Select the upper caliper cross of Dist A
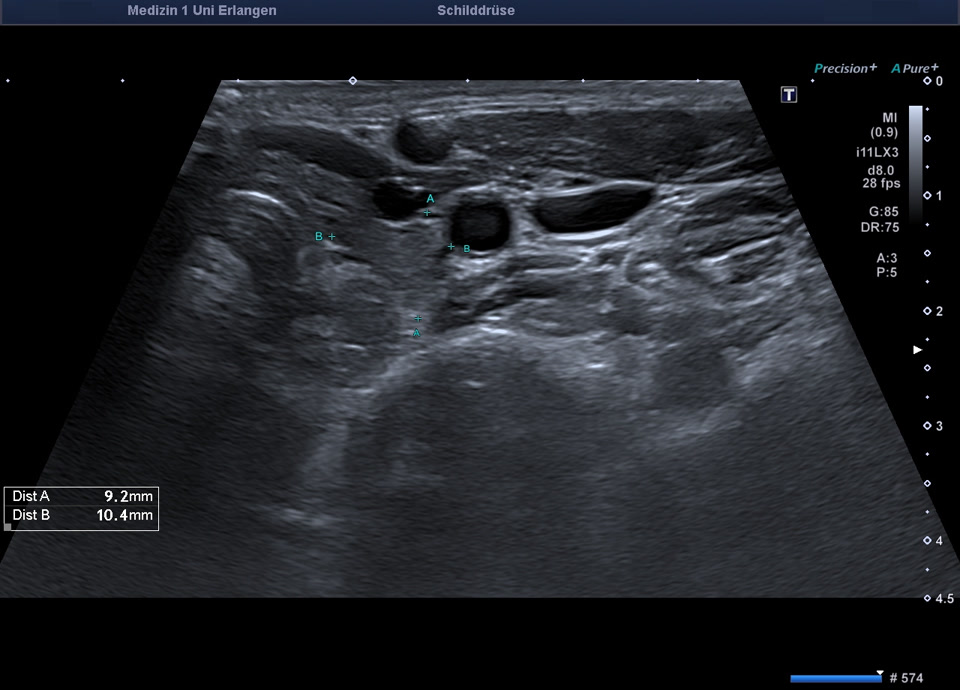The height and width of the screenshot is (690, 960). pos(427,212)
